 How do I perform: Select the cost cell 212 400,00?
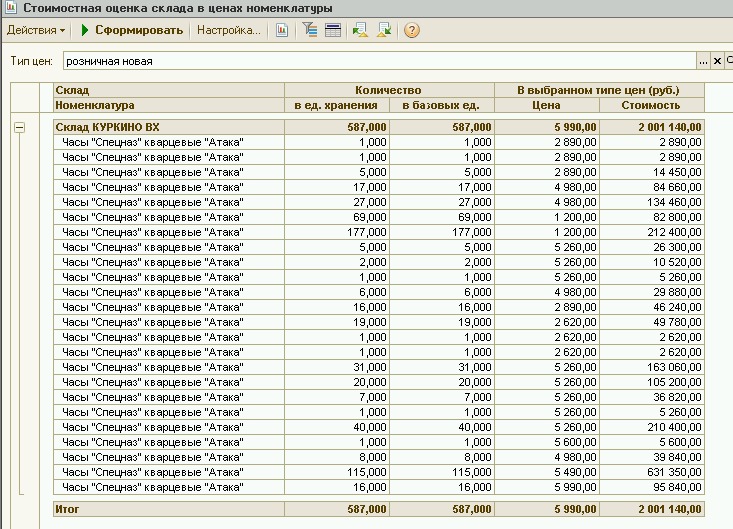652,232
